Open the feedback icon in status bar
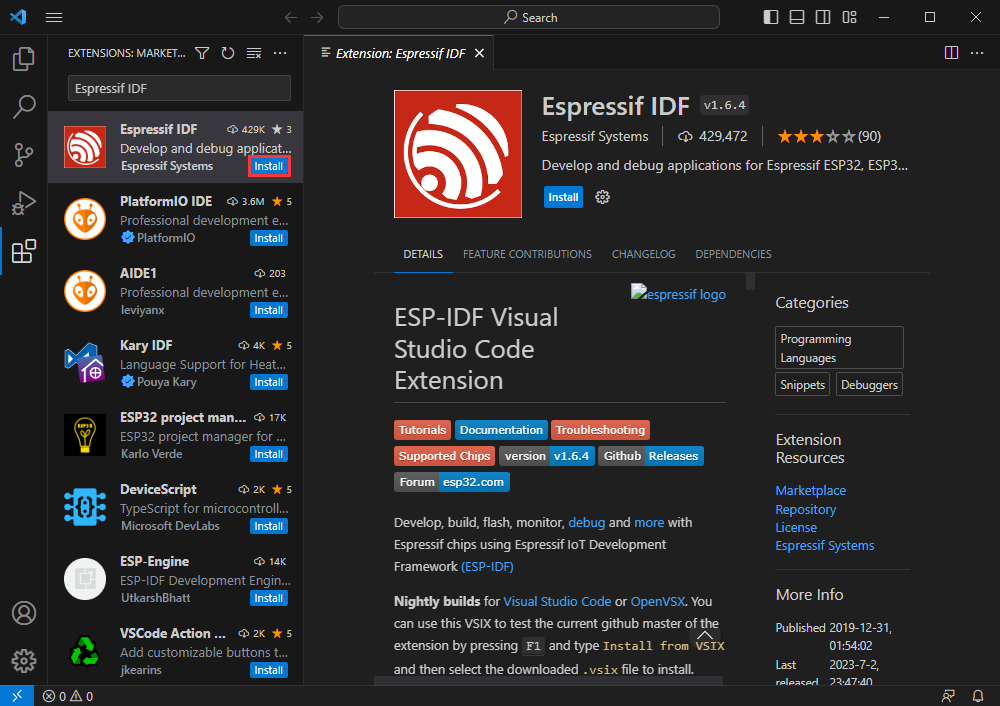The height and width of the screenshot is (706, 1000). click(x=948, y=696)
